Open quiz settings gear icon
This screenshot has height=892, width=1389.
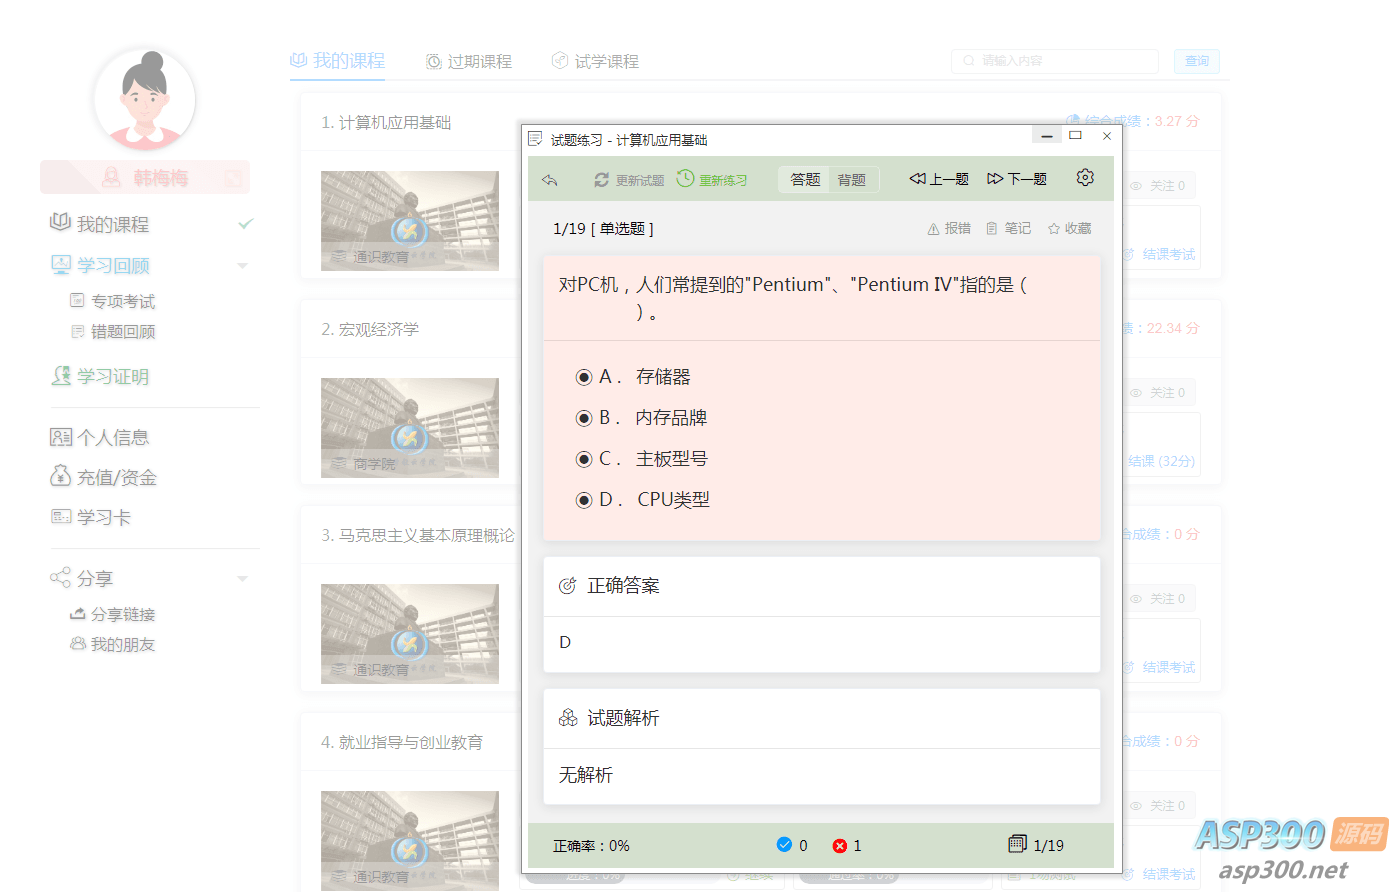point(1085,178)
